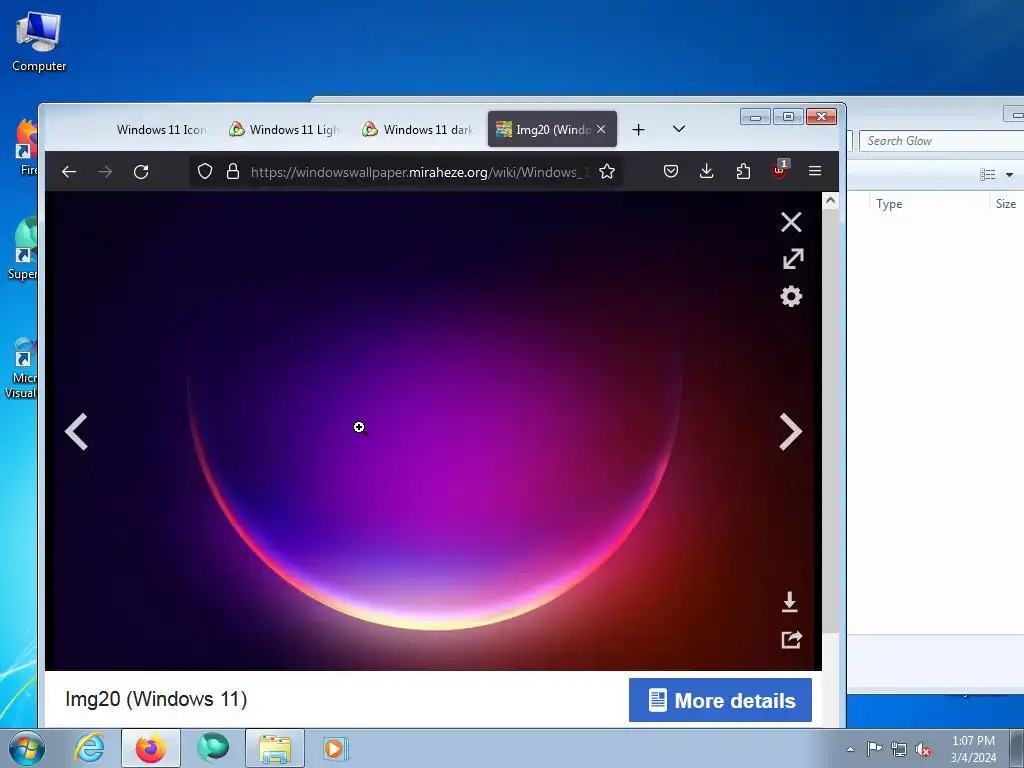Reload the current page
1024x768 pixels.
141,172
